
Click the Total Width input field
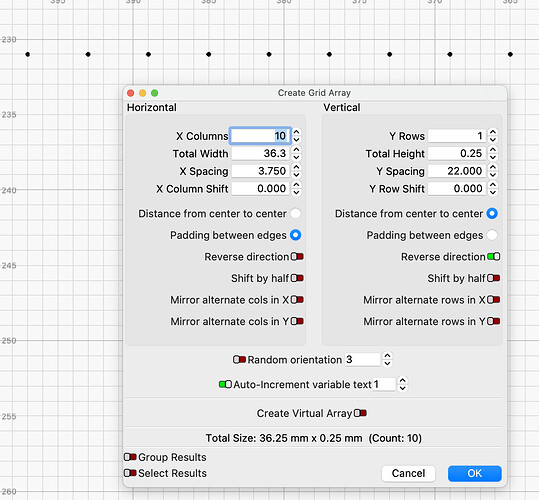click(260, 153)
